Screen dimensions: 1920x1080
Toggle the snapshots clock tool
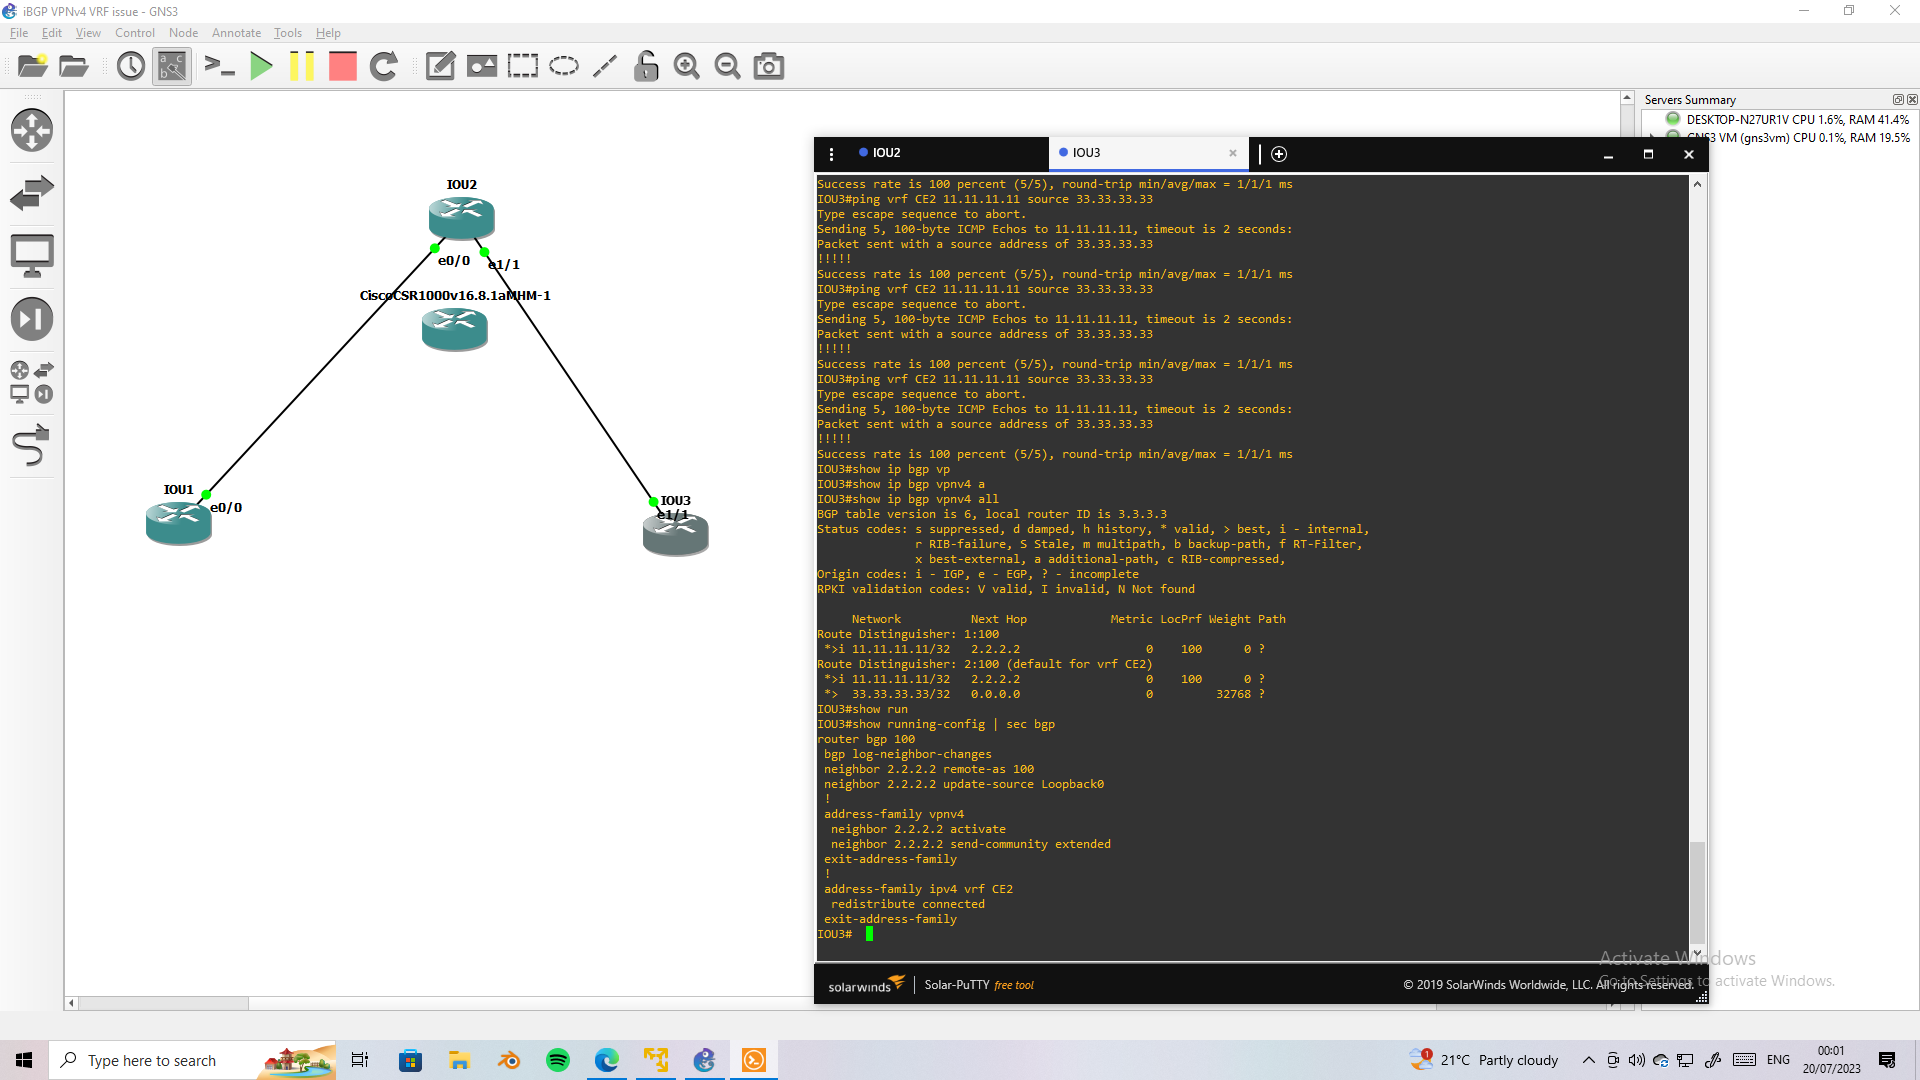(130, 66)
